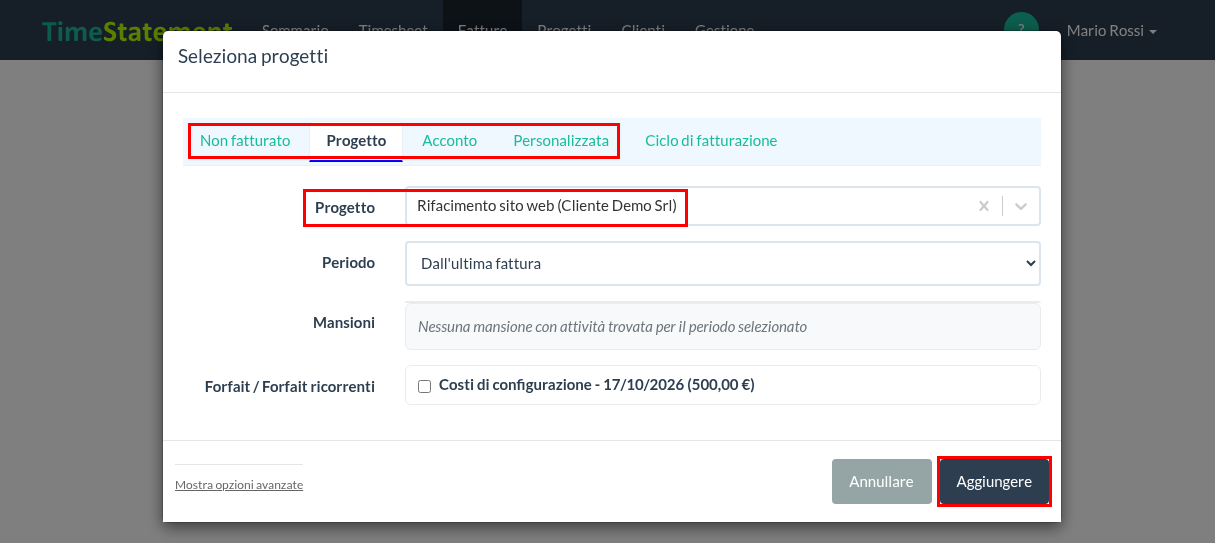Expand the Progetto combo box chevron

[1021, 206]
